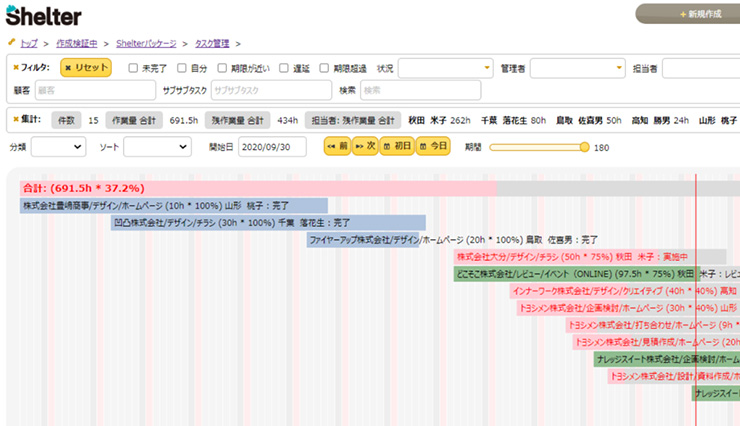The width and height of the screenshot is (740, 426).
Task: Jump to today with 今日 button
Action: click(x=433, y=146)
